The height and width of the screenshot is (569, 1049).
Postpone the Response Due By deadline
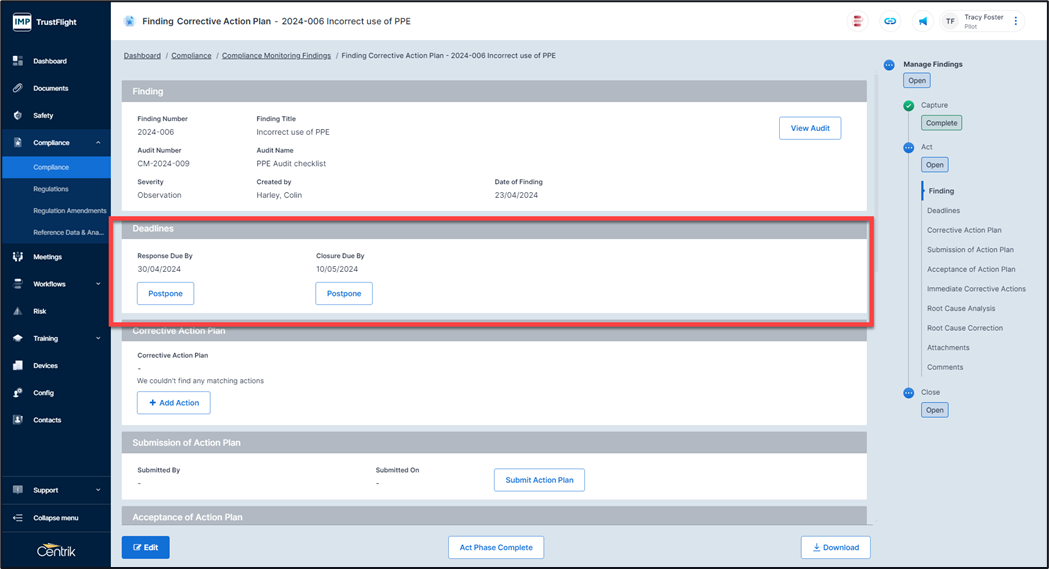[165, 293]
